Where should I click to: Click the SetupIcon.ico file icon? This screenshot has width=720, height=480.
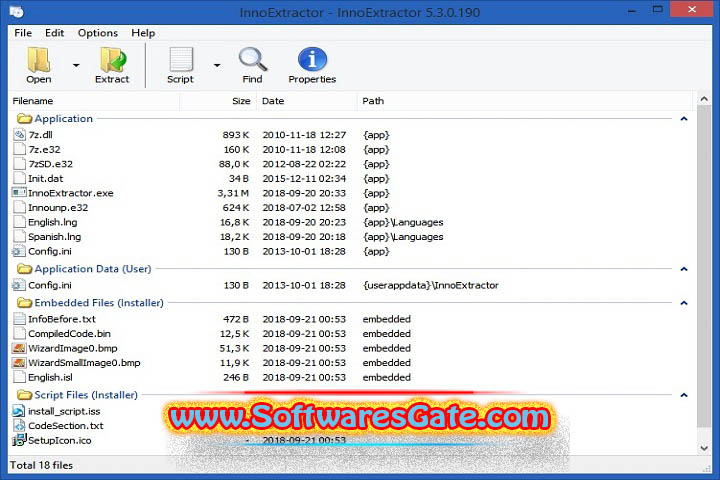pyautogui.click(x=19, y=440)
